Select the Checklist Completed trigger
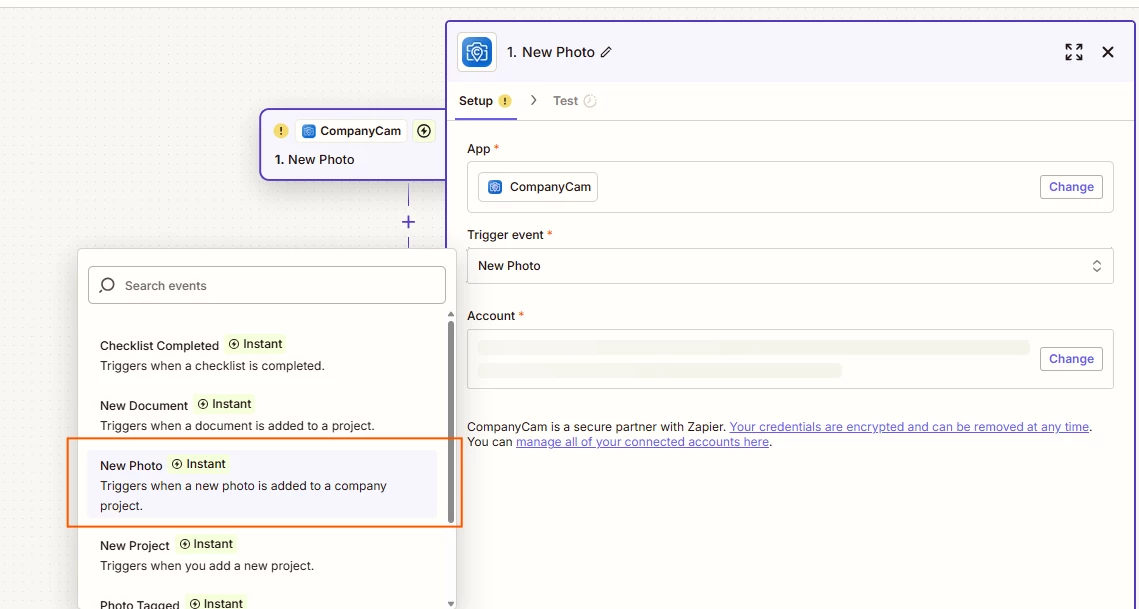This screenshot has width=1139, height=609. (x=262, y=355)
